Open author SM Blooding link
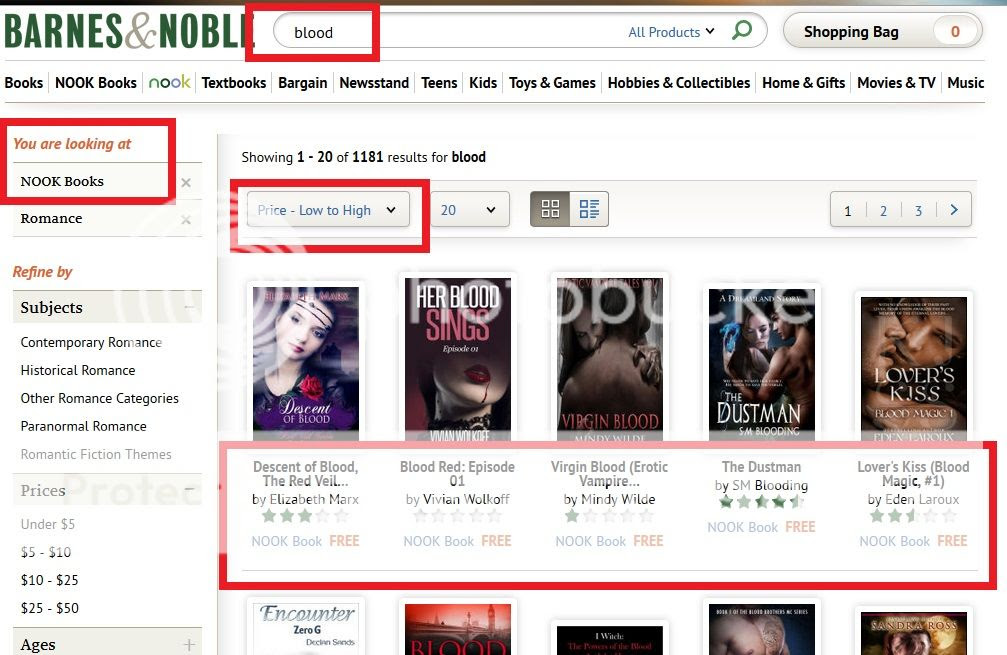 pos(770,485)
